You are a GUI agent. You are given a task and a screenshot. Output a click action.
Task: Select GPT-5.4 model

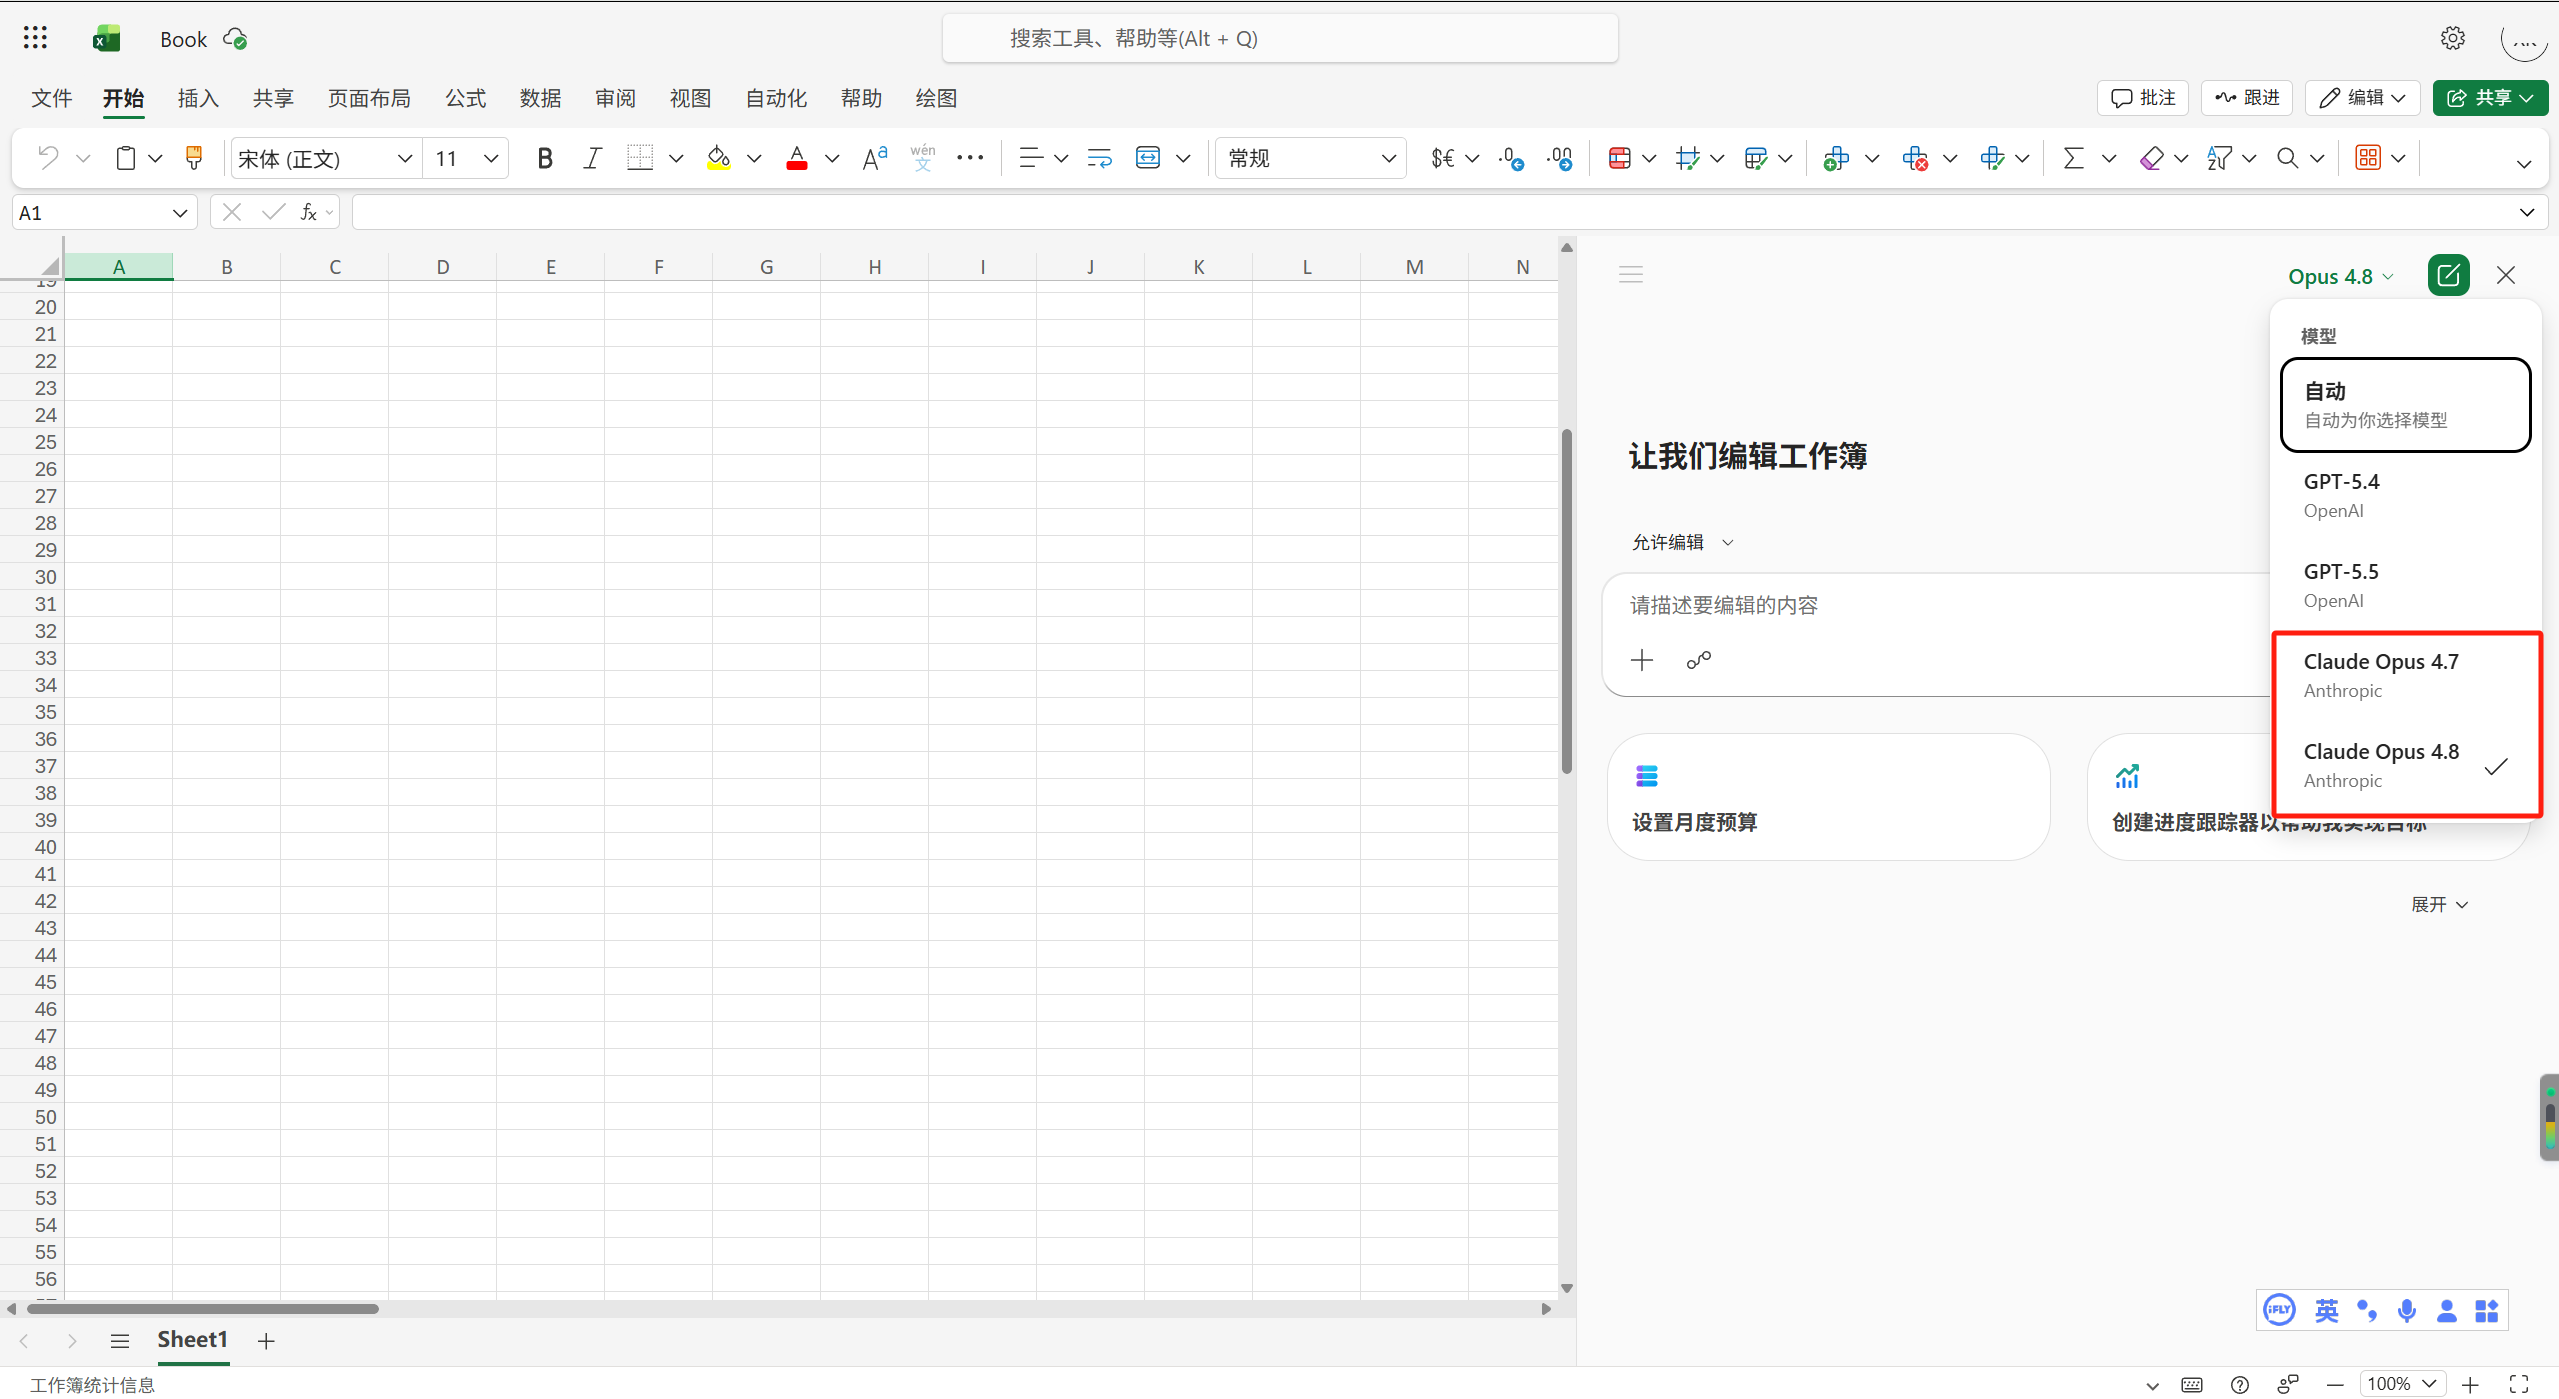(x=2405, y=495)
